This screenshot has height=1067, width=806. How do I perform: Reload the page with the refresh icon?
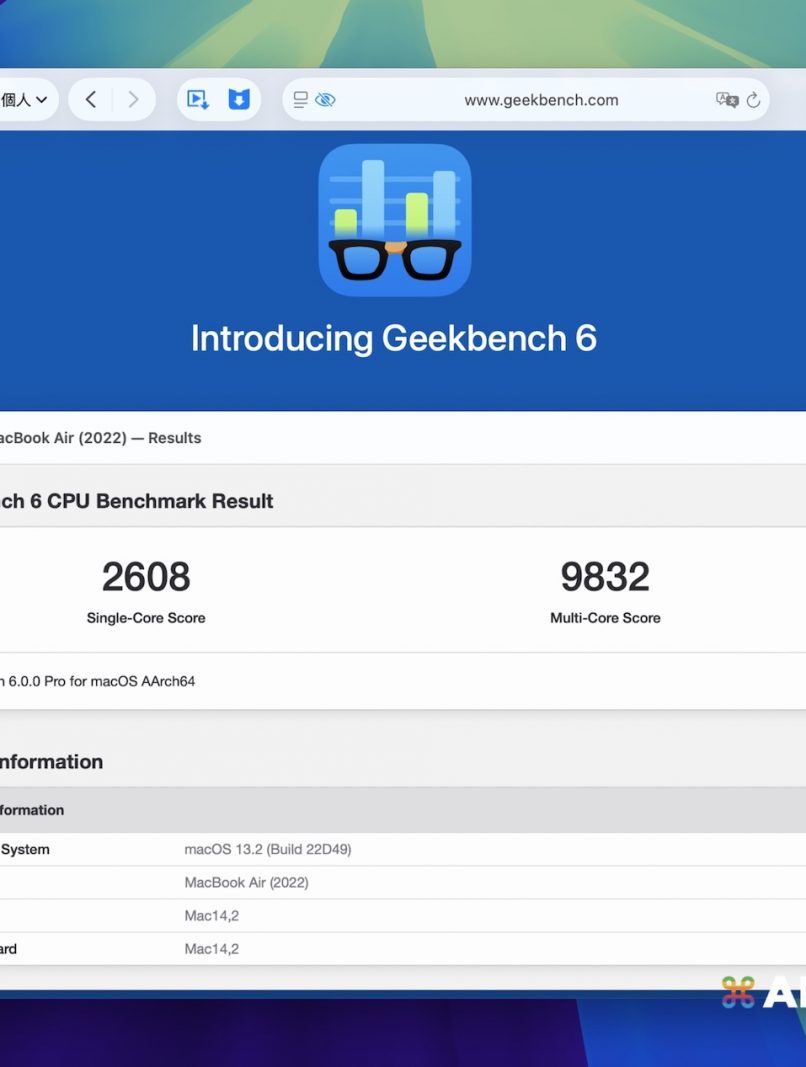[754, 100]
